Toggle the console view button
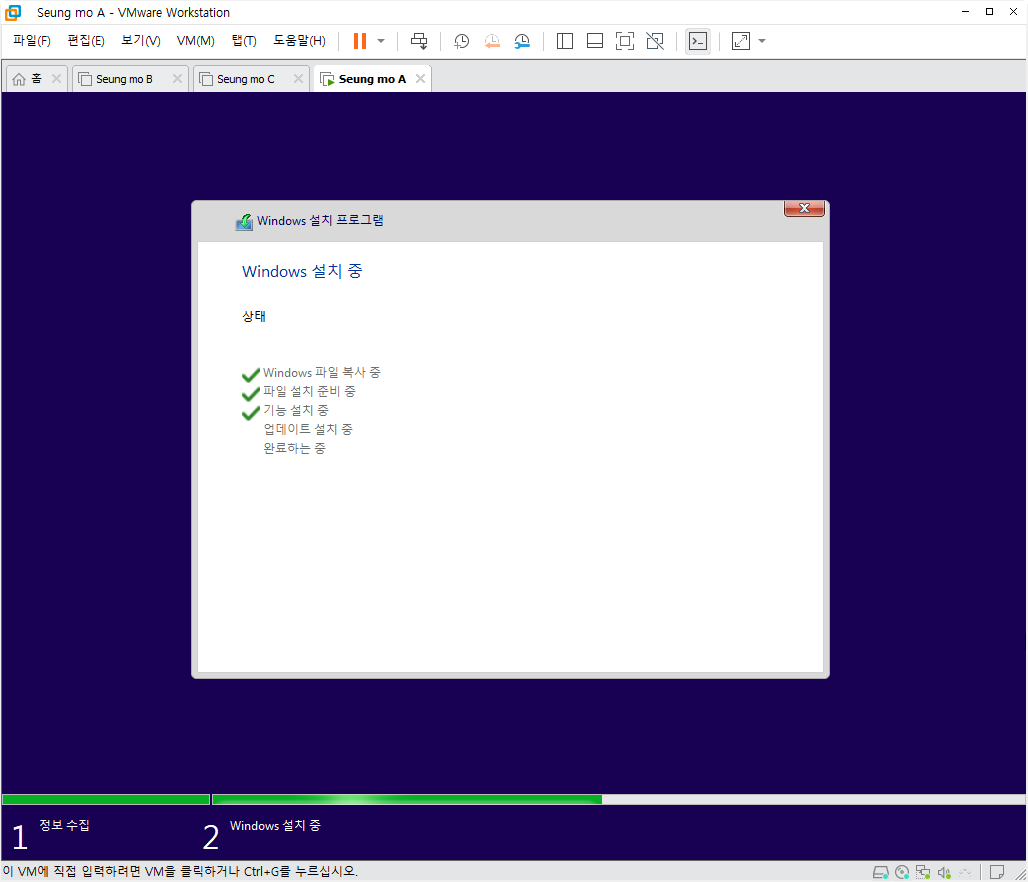This screenshot has height=882, width=1028. [x=698, y=41]
